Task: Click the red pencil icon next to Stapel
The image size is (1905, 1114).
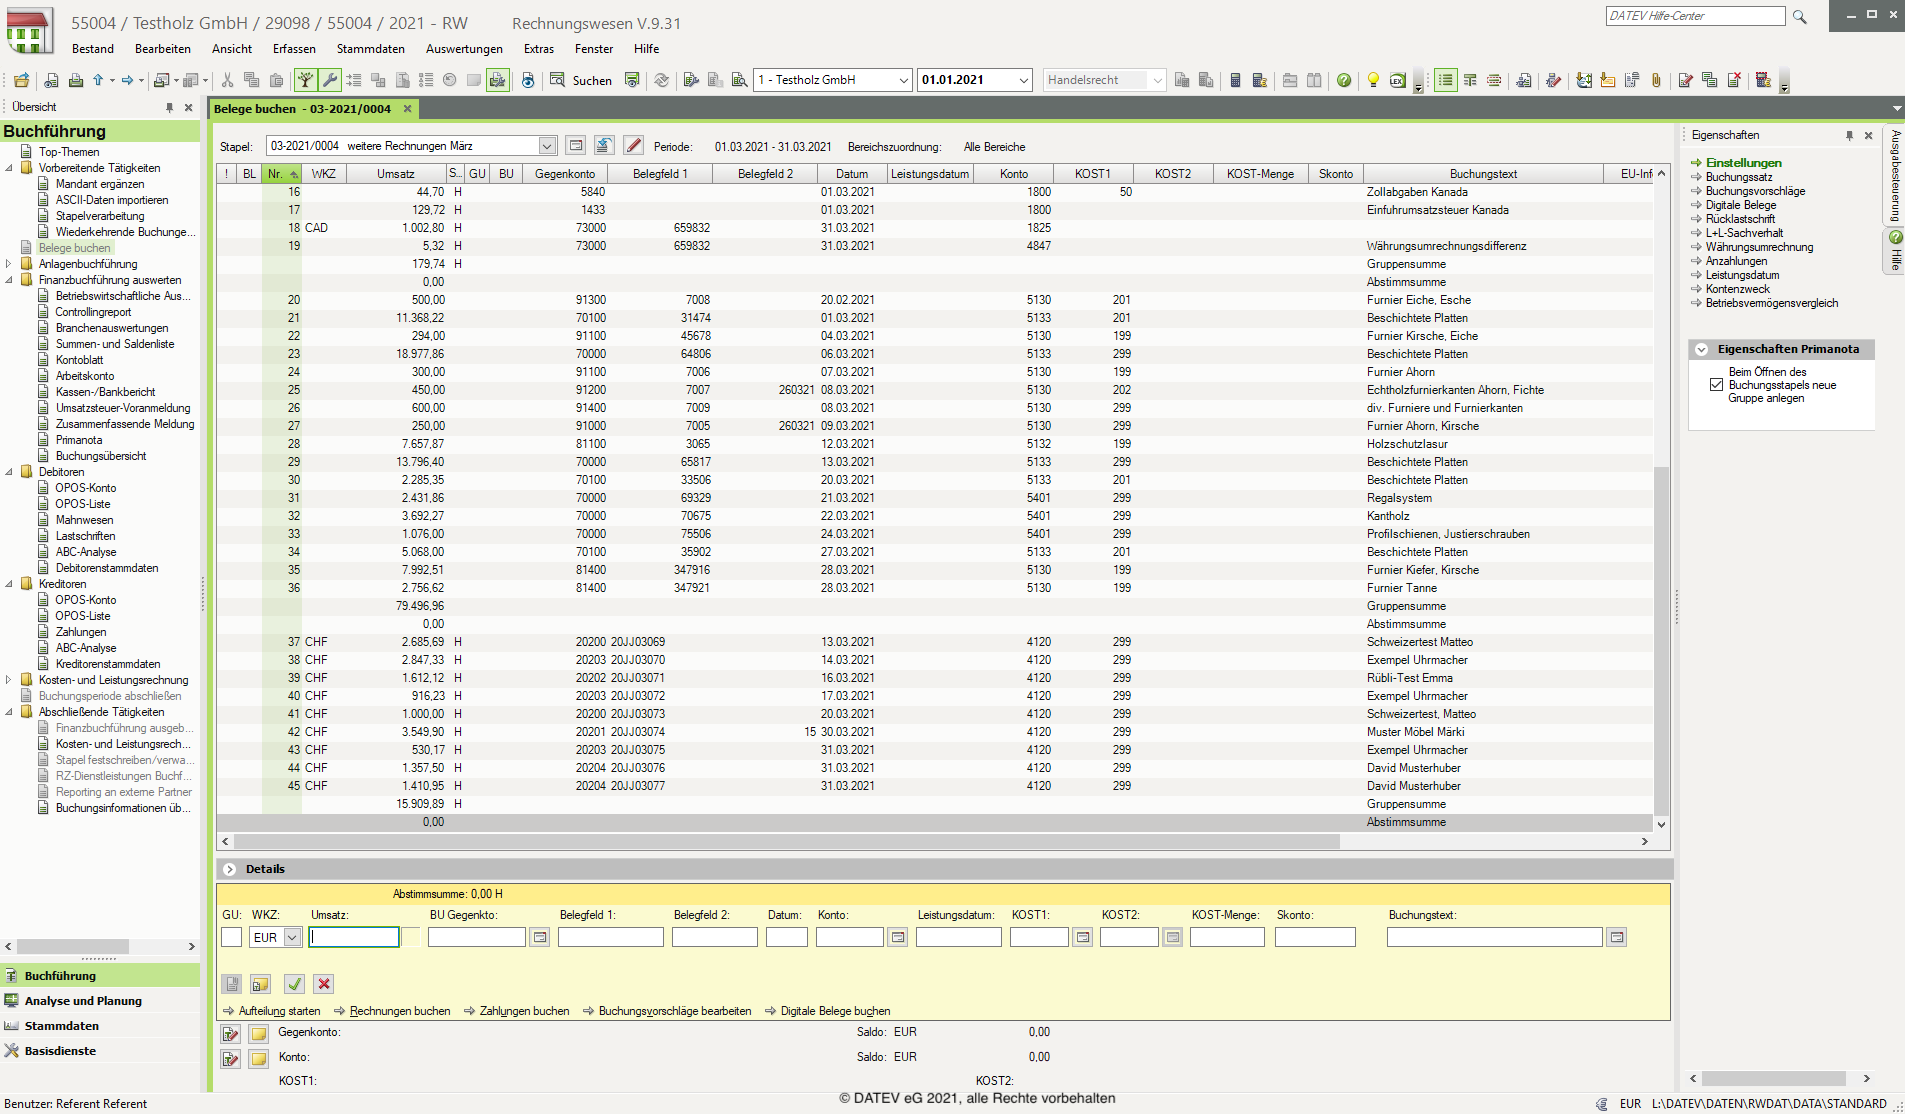Action: 633,146
